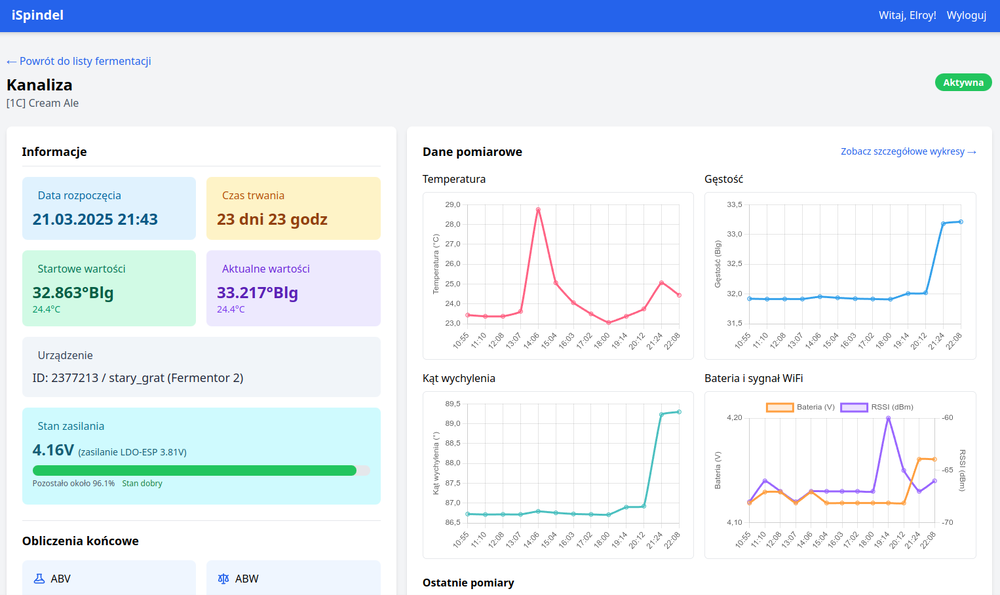Viewport: 1000px width, 595px height.
Task: Click the Urządzenie device ID card
Action: (201, 367)
